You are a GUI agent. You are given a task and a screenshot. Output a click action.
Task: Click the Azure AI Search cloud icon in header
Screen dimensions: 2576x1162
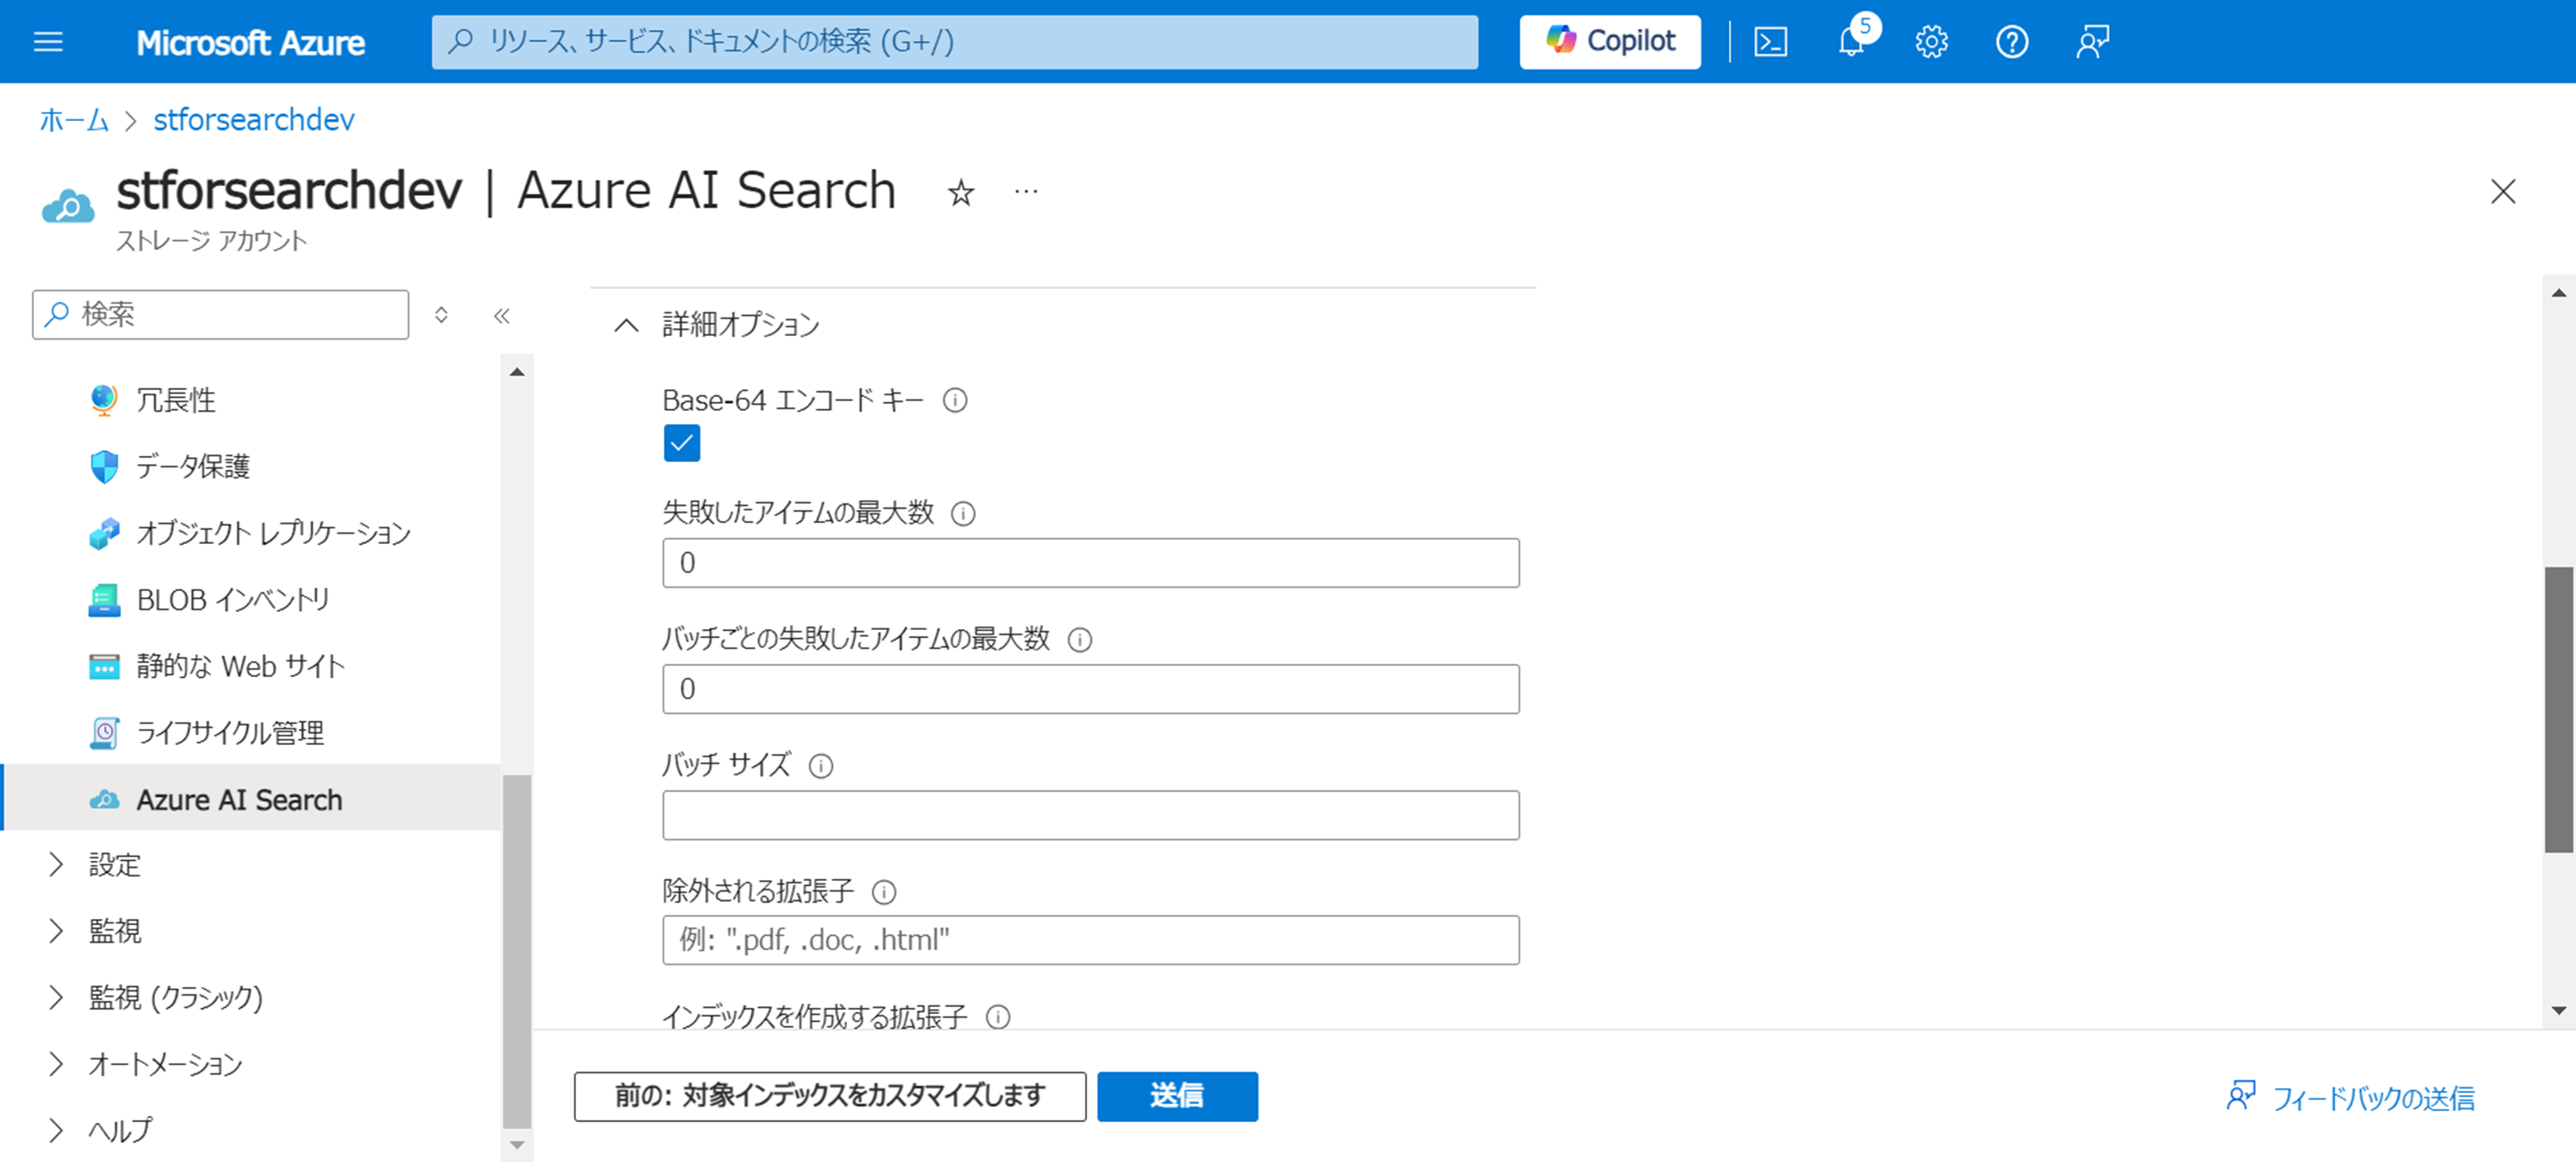pos(68,205)
